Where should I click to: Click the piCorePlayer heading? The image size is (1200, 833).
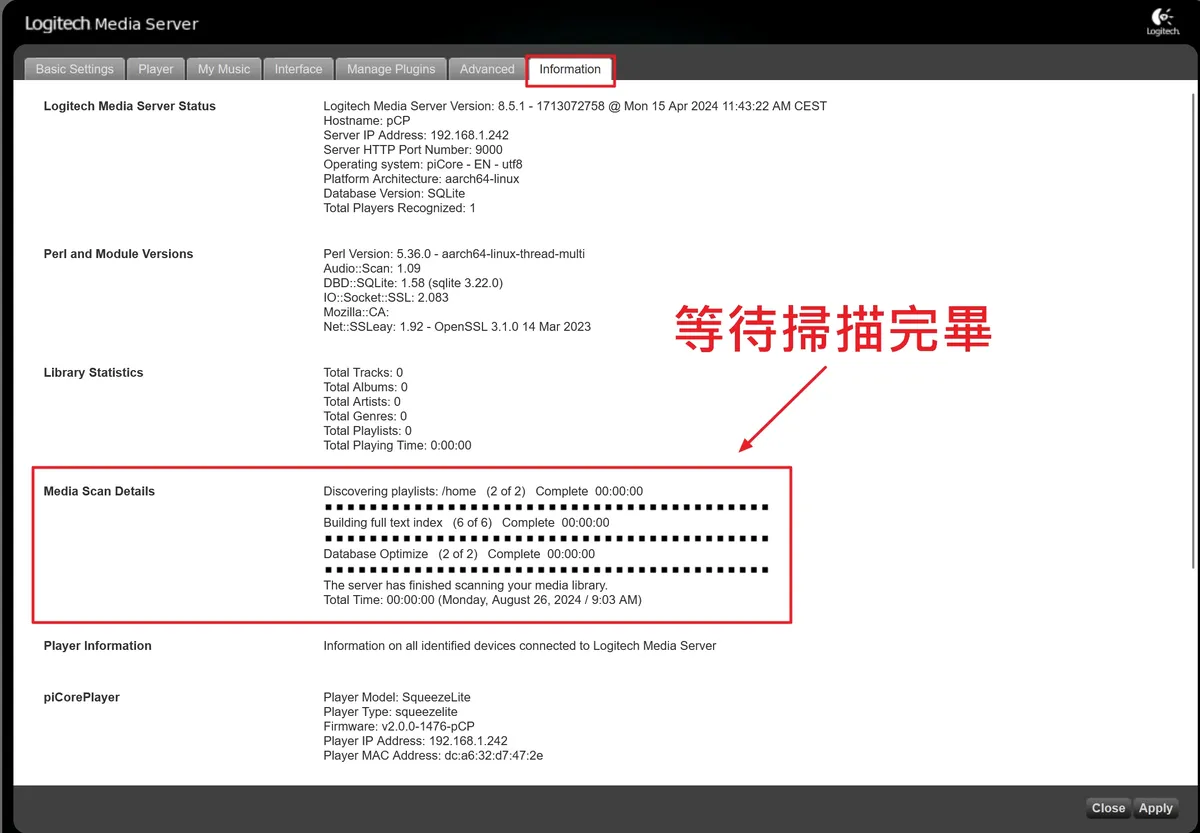click(x=82, y=697)
